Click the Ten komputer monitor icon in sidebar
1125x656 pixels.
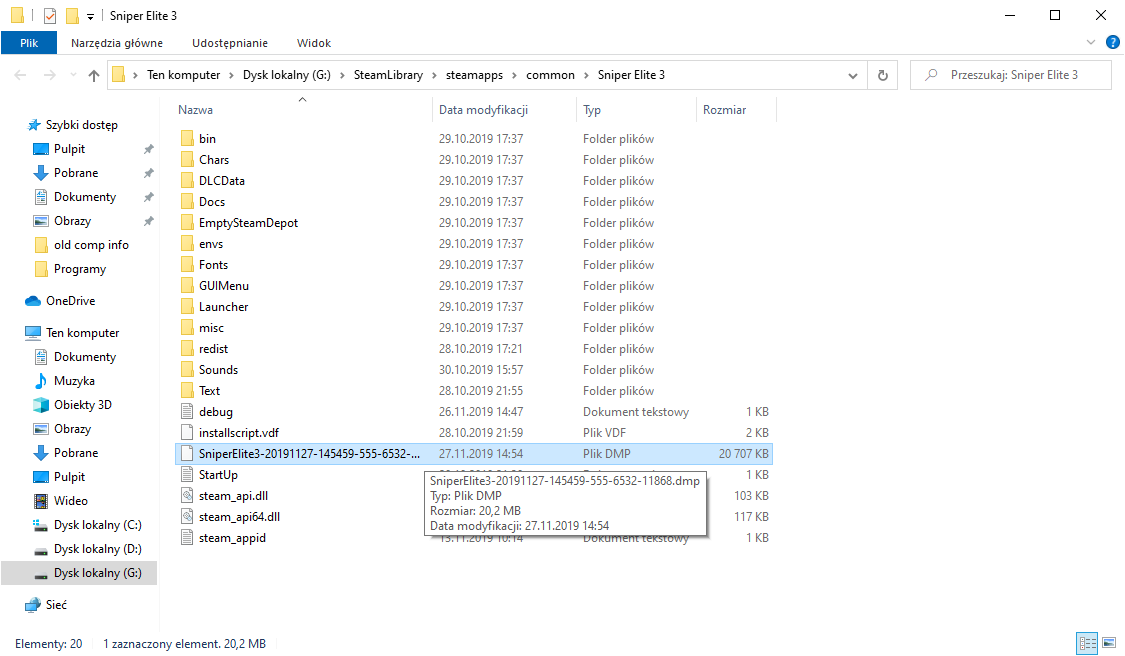33,332
